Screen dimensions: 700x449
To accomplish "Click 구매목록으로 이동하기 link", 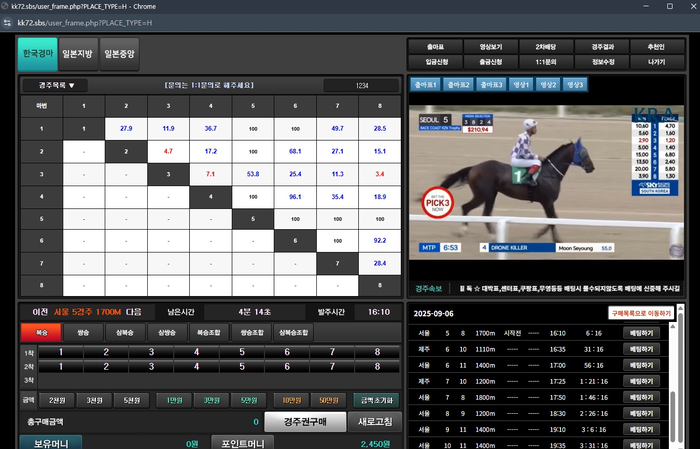I will (x=643, y=313).
